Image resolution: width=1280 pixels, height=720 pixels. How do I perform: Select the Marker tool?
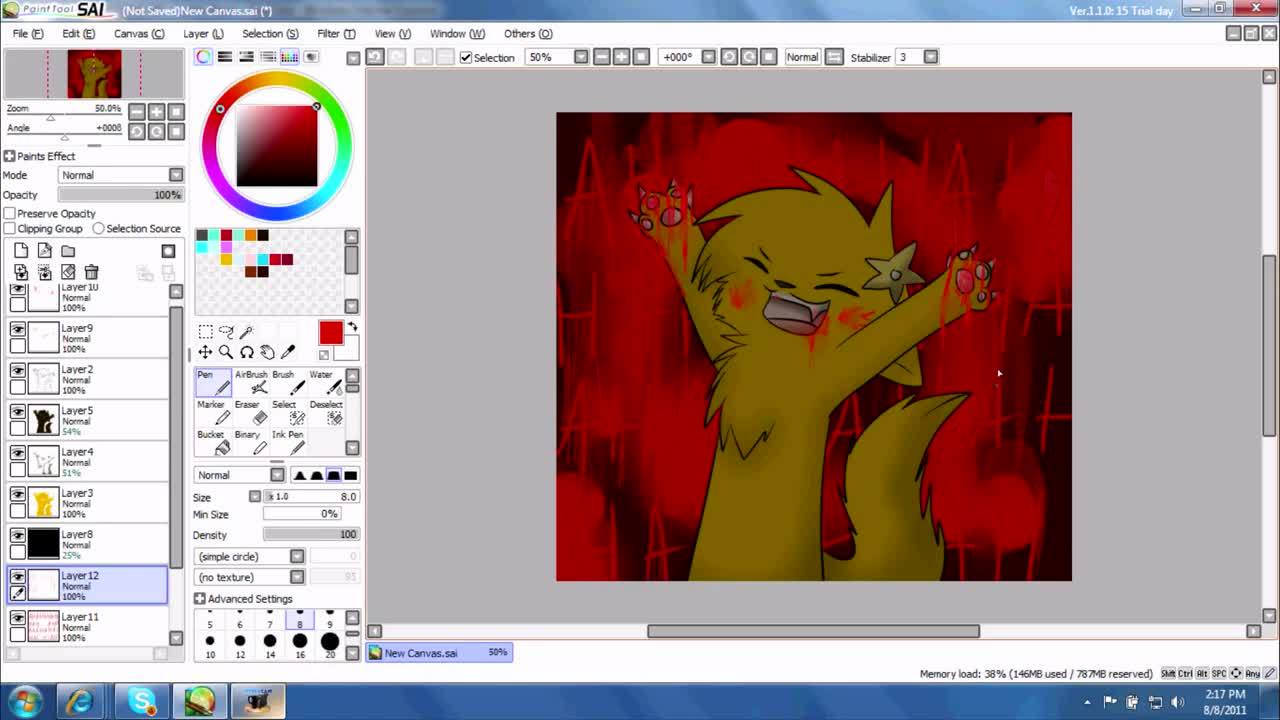[x=213, y=413]
